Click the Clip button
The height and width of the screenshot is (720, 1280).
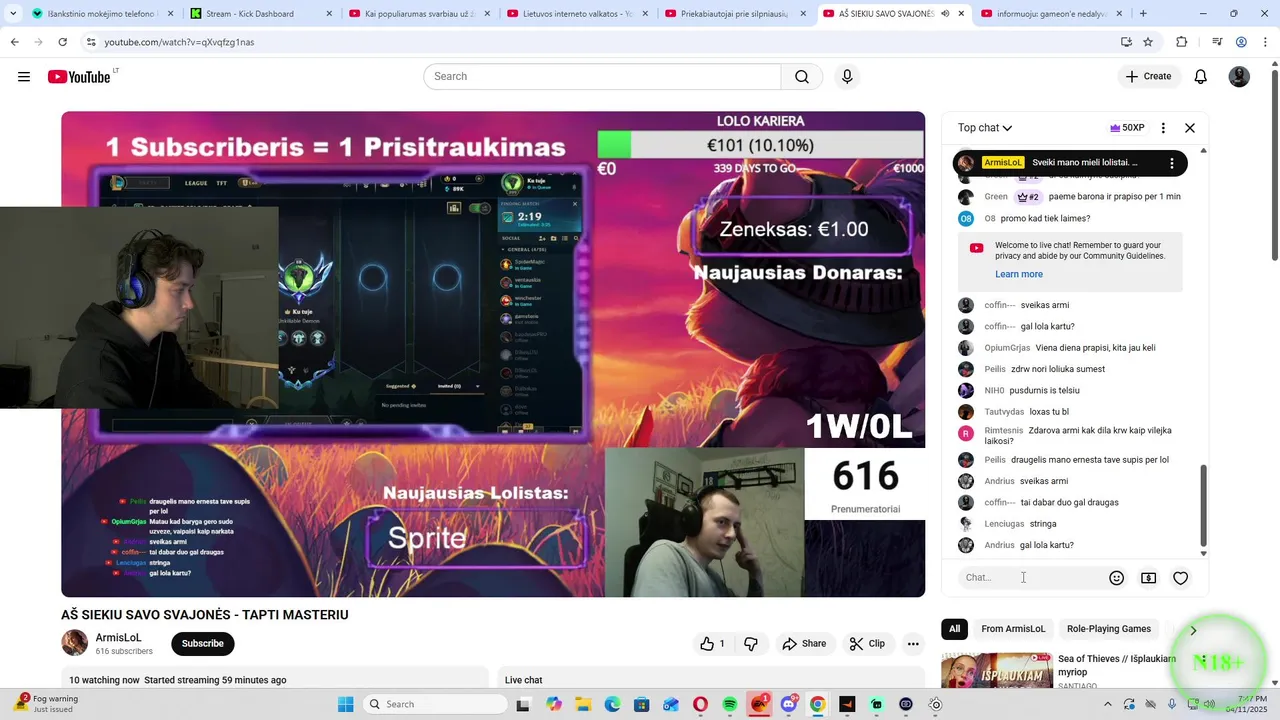868,644
